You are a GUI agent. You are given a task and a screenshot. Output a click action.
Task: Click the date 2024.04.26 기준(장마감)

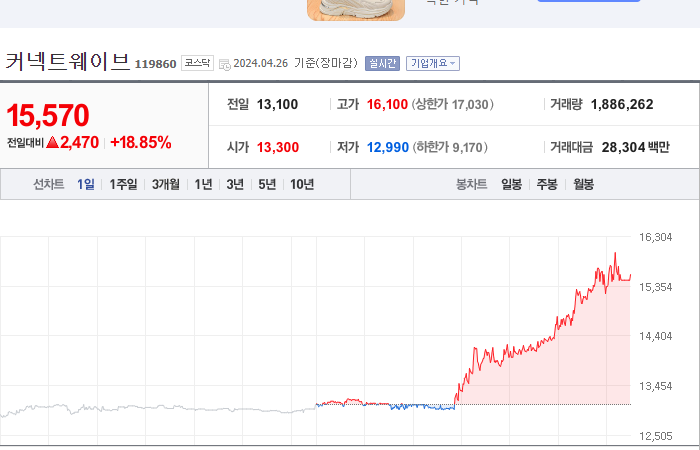296,63
